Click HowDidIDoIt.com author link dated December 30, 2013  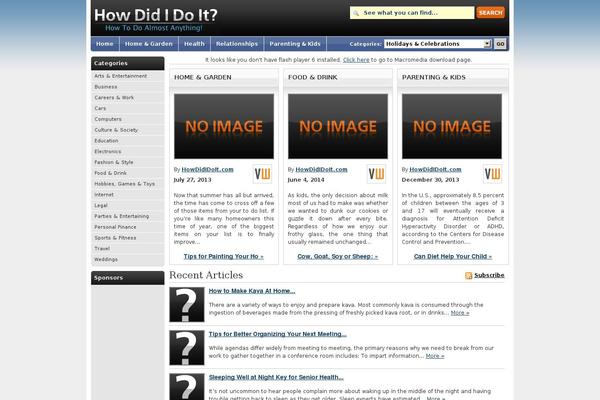[x=435, y=170]
